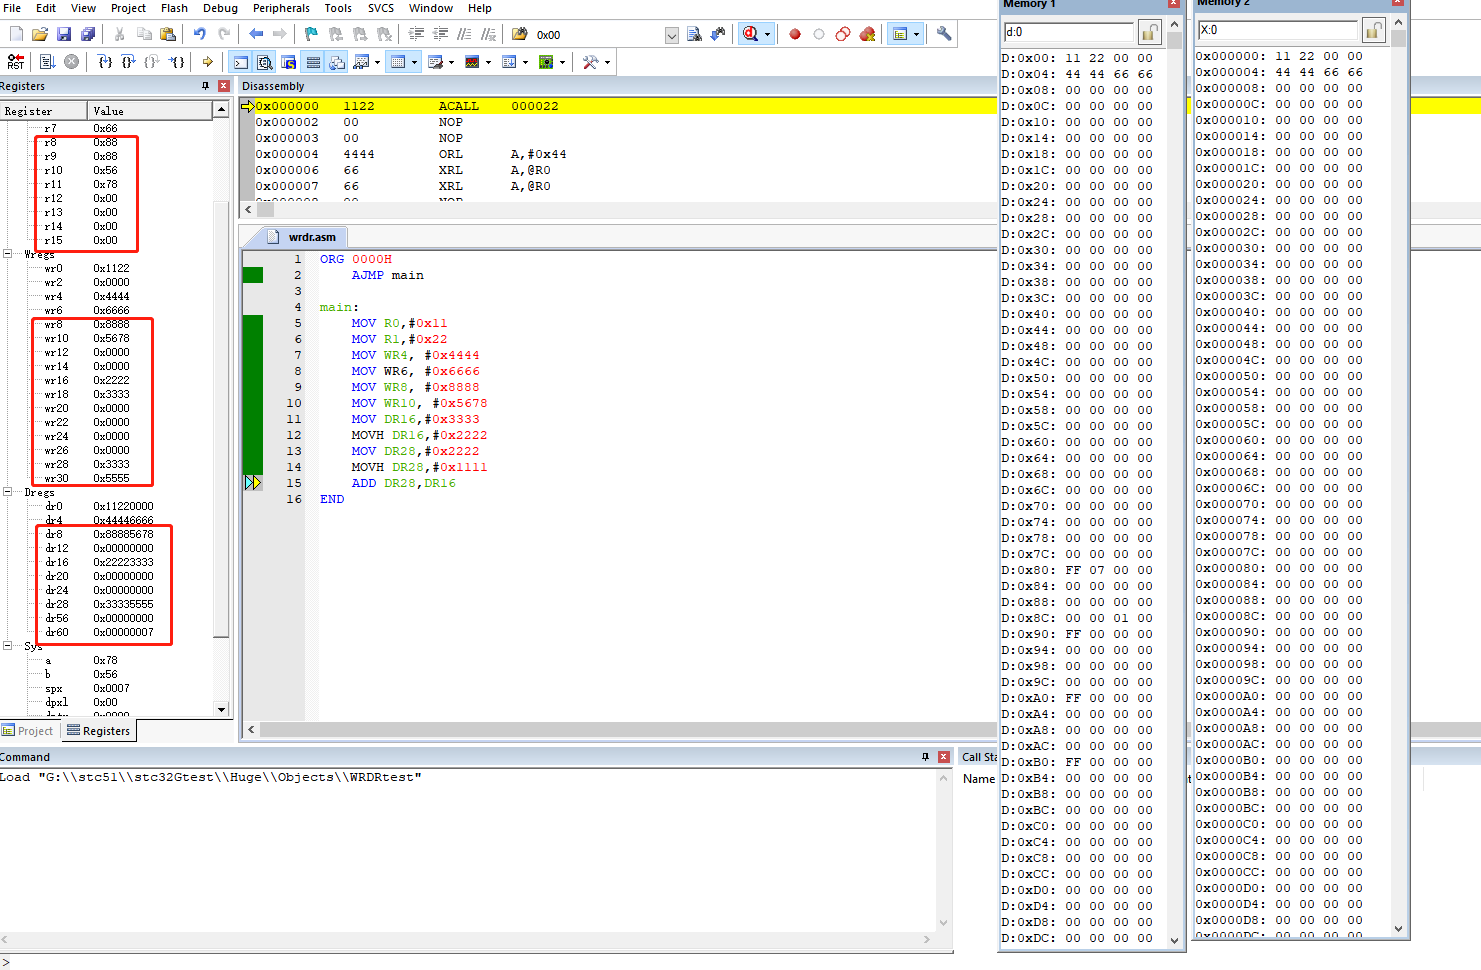Open the find text combo dropdown

coord(672,34)
